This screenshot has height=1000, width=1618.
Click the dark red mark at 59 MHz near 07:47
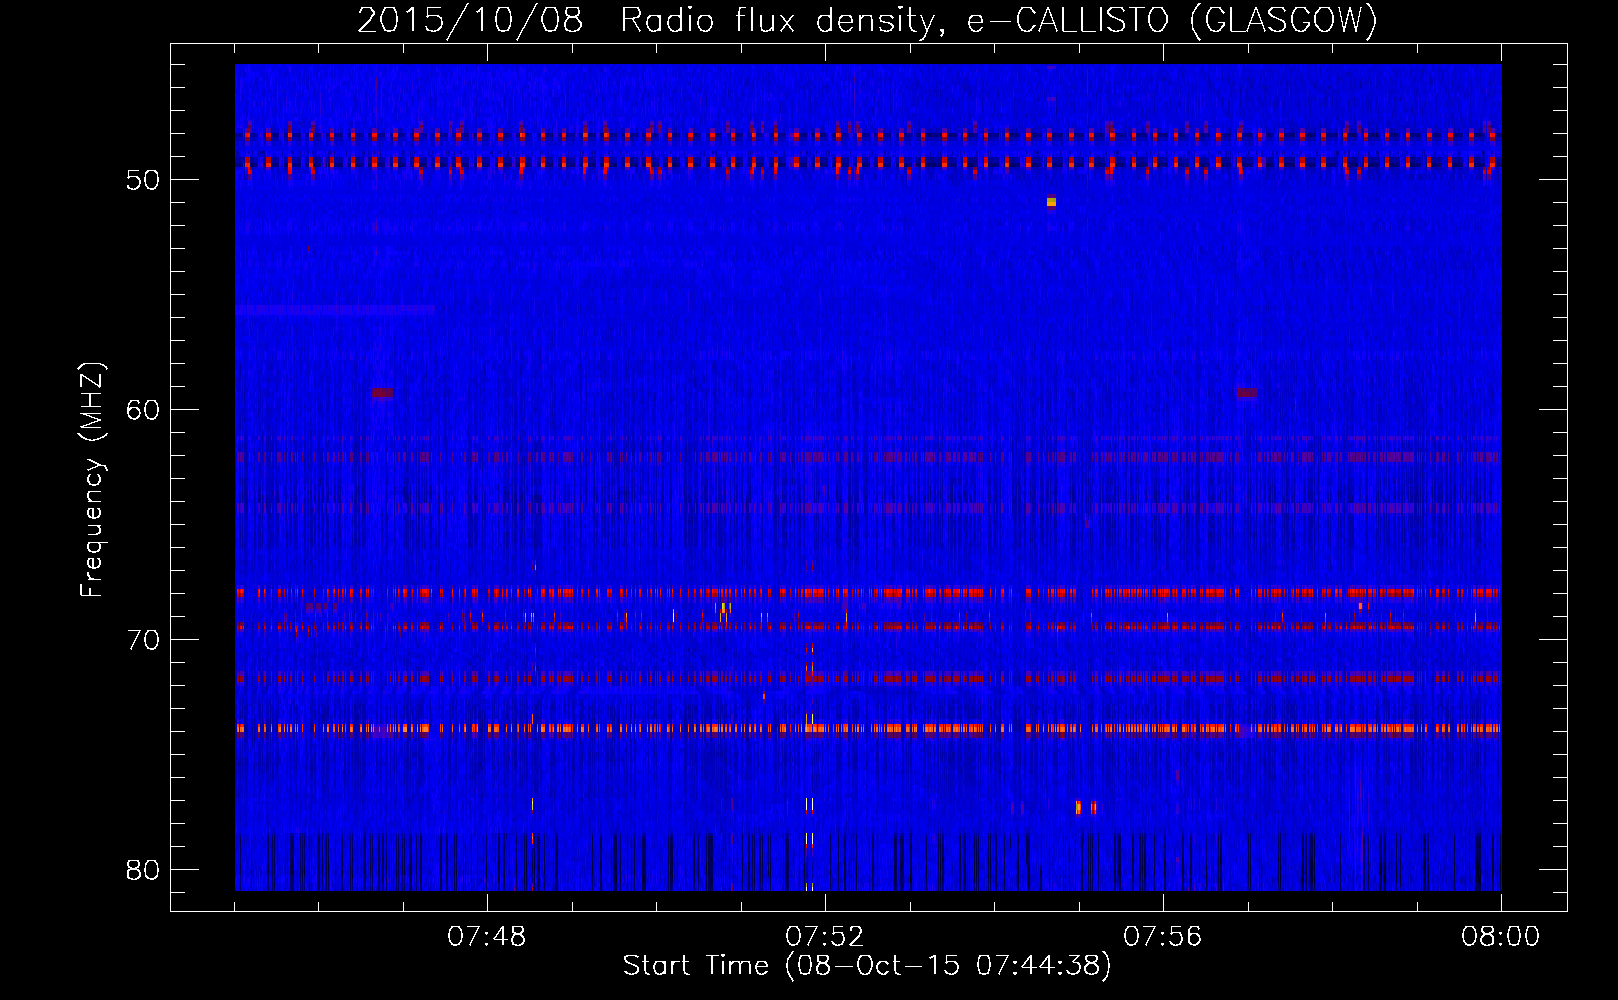(x=382, y=393)
